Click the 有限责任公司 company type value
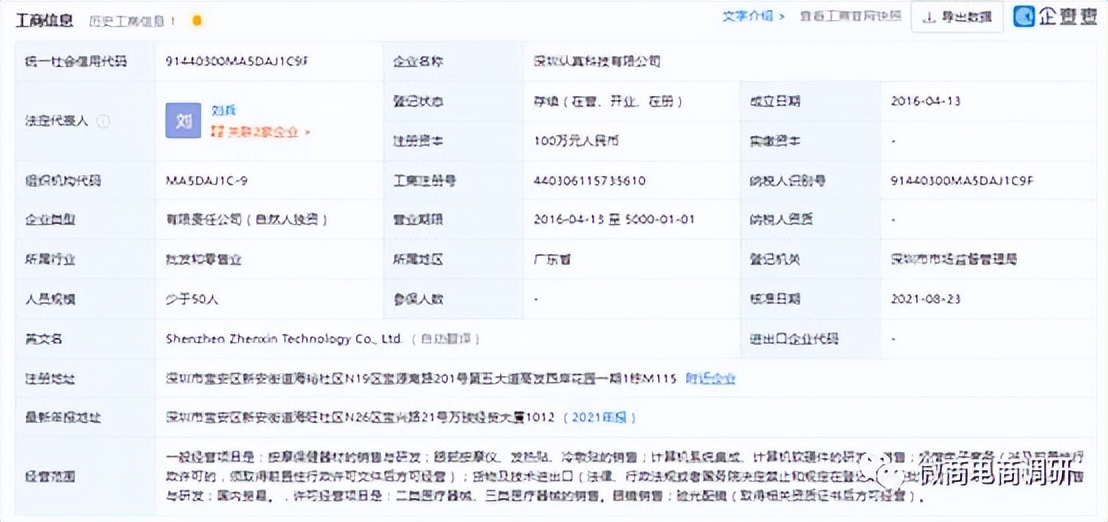 click(x=247, y=220)
